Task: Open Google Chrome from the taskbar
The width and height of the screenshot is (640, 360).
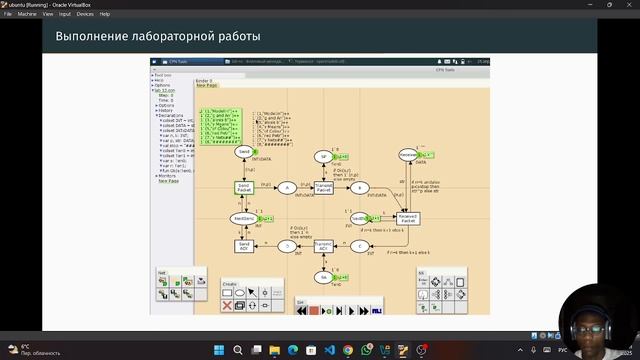Action: pos(348,350)
